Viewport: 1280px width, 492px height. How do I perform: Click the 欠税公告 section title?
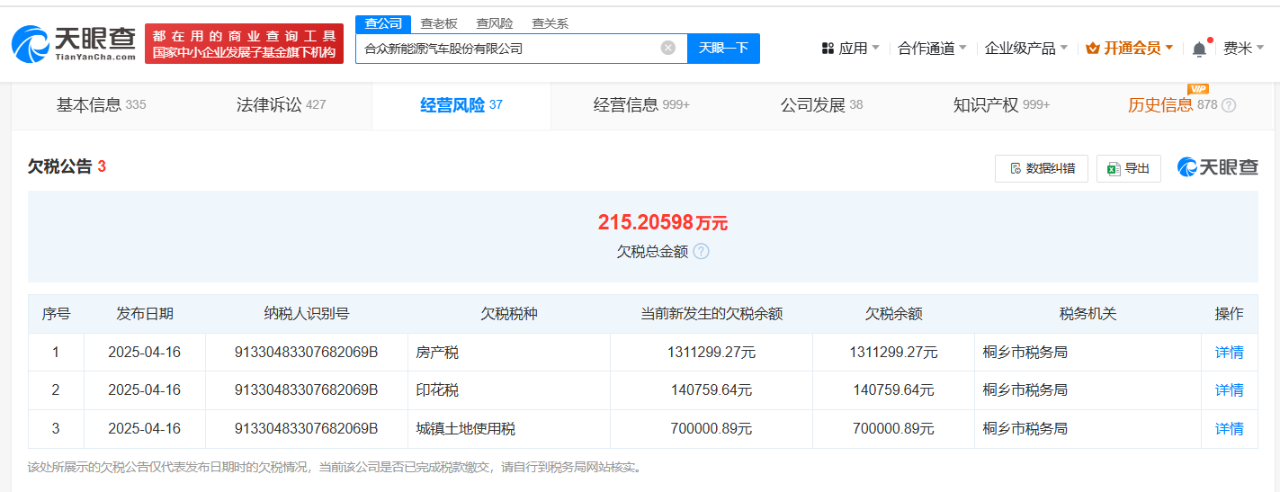tap(60, 167)
